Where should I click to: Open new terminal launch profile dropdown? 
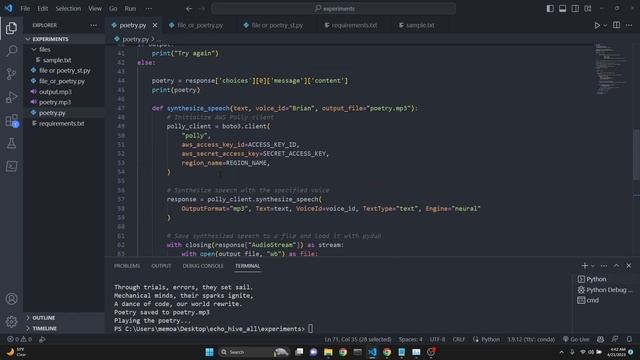coord(593,266)
